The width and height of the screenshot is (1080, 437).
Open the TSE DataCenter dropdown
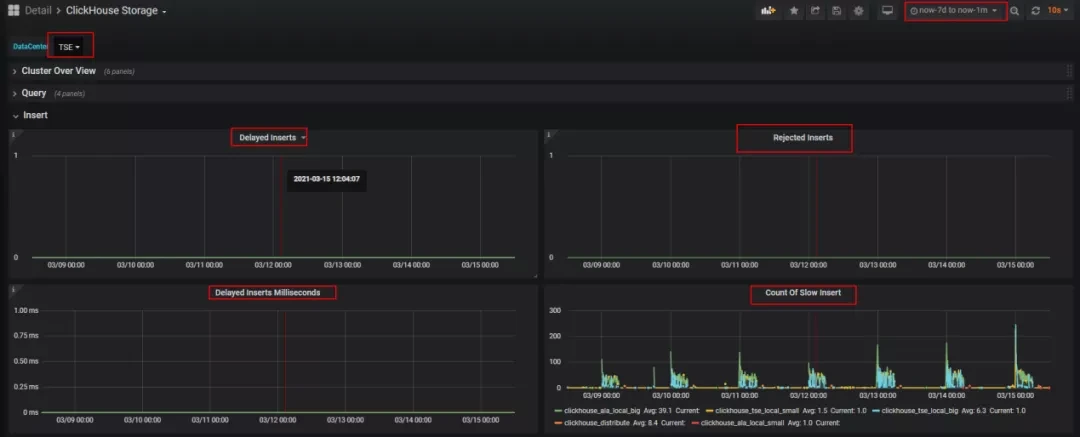(69, 46)
